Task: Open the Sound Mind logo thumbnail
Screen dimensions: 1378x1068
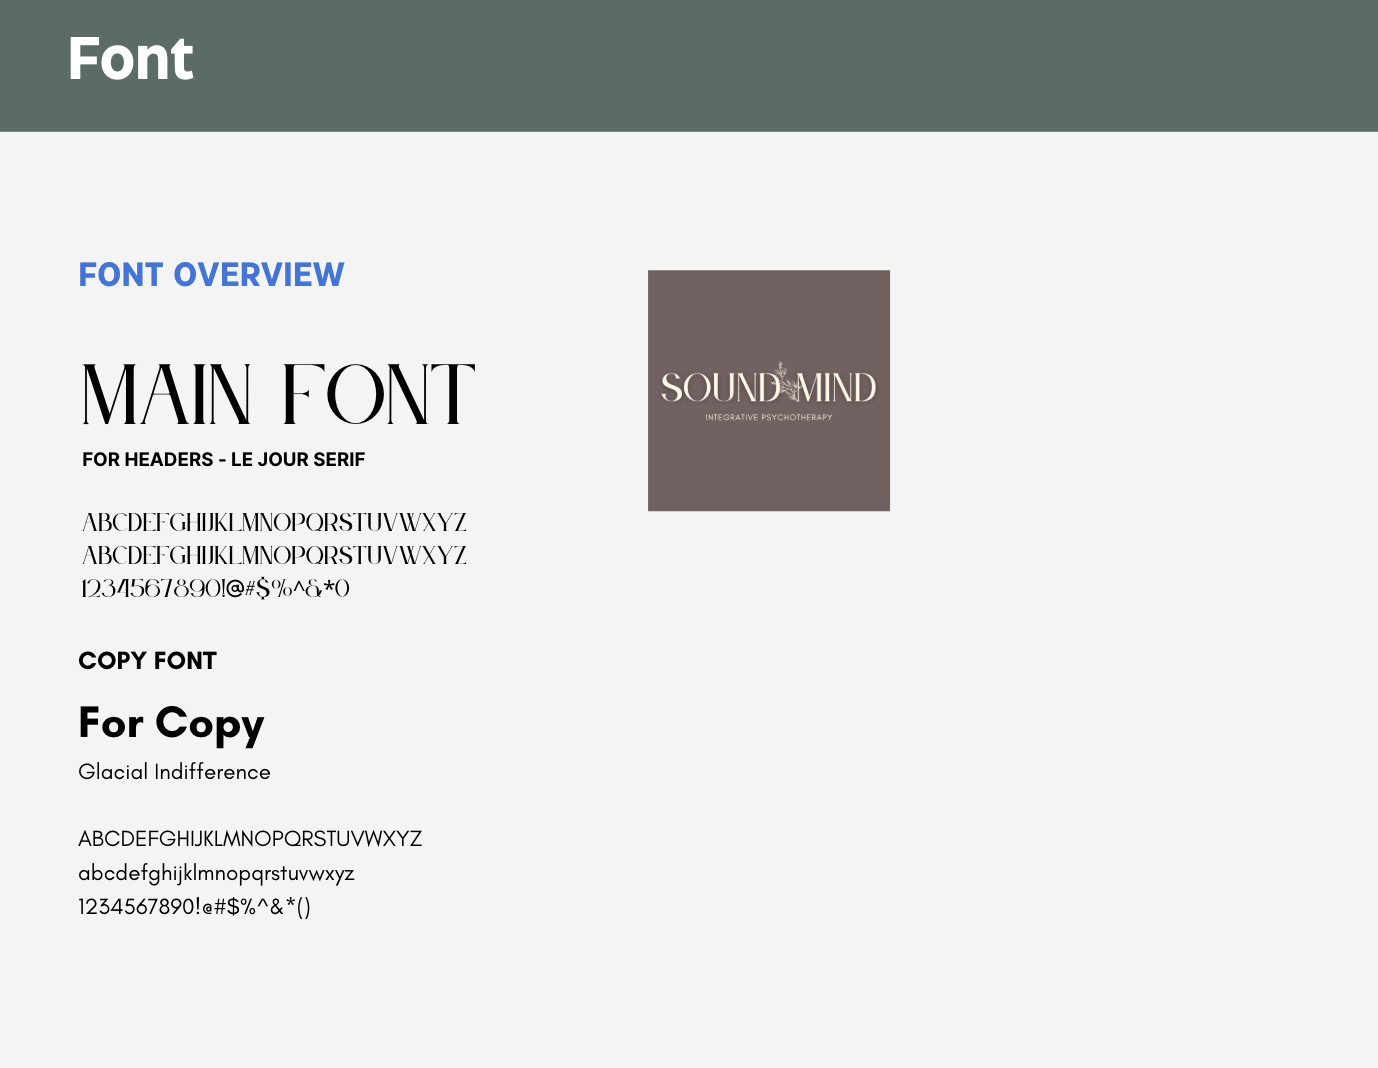Action: pyautogui.click(x=768, y=389)
